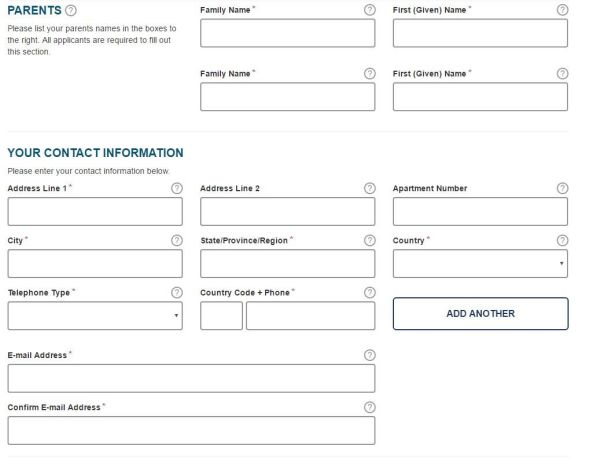
Task: Open the E-mail Address help icon
Action: (x=369, y=355)
